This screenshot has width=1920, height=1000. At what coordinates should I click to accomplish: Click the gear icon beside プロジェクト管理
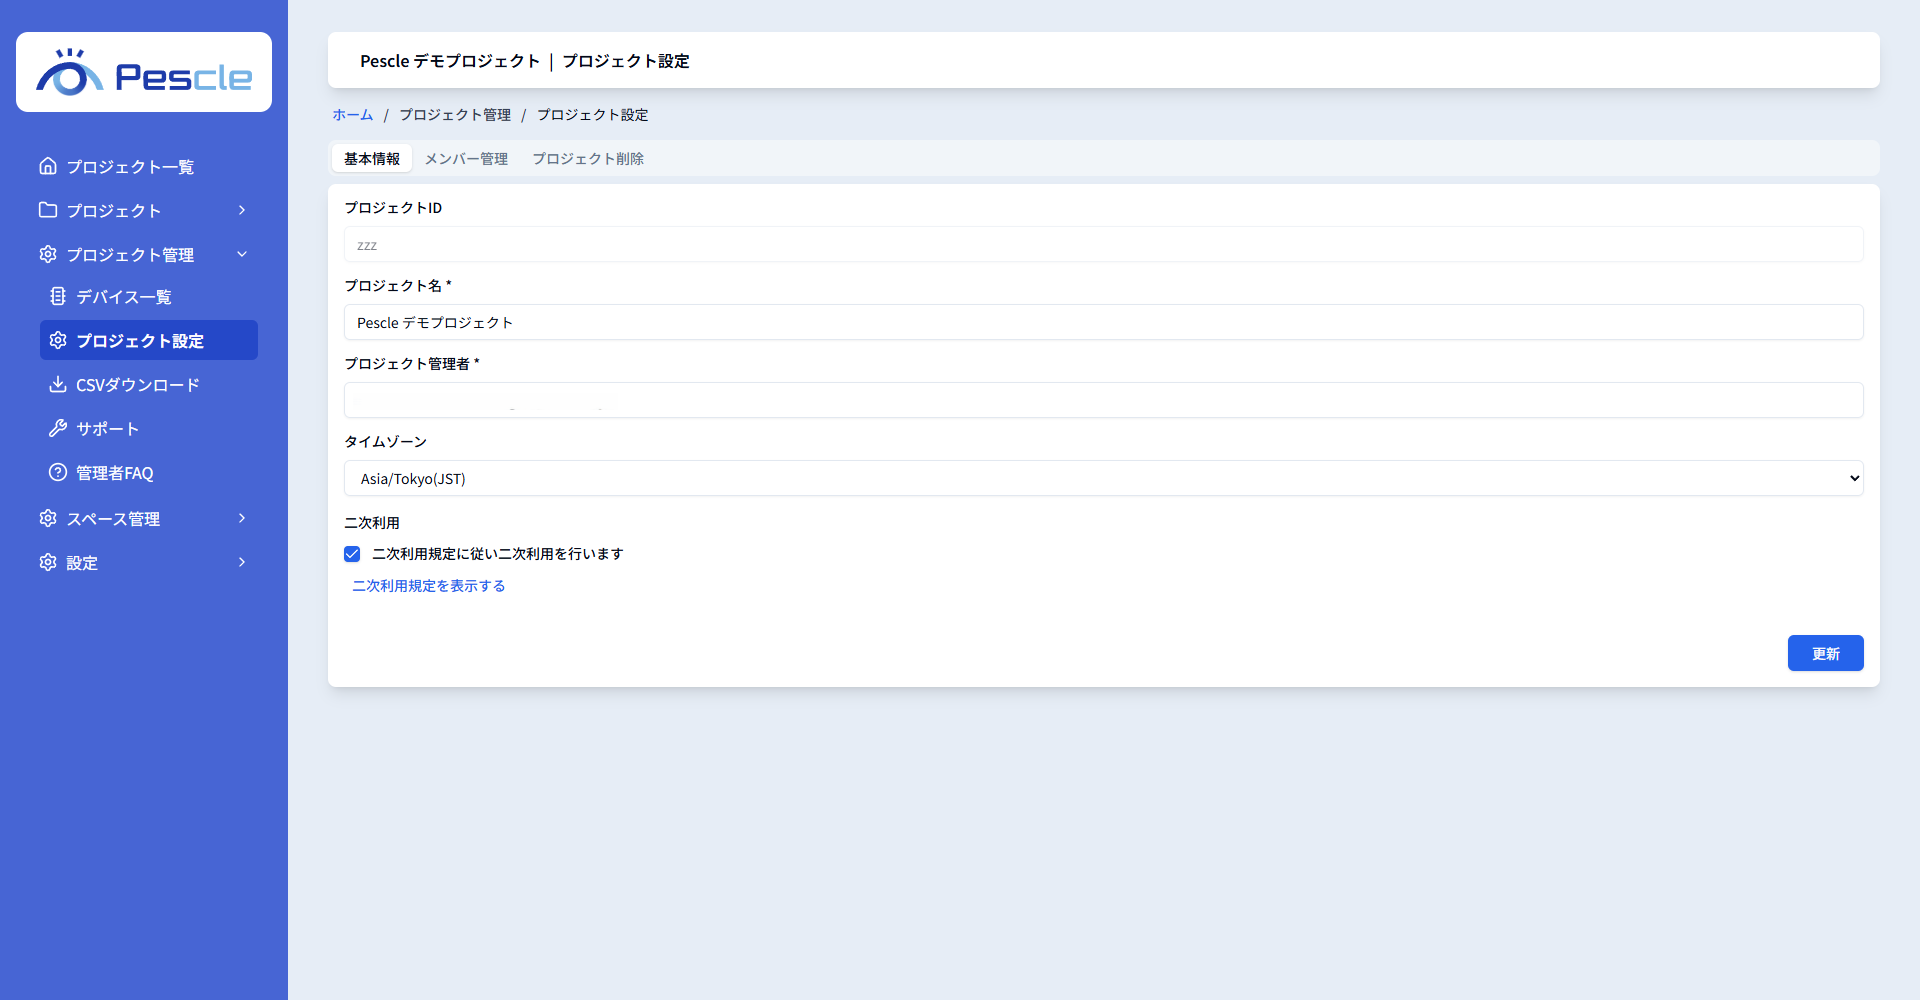[48, 254]
